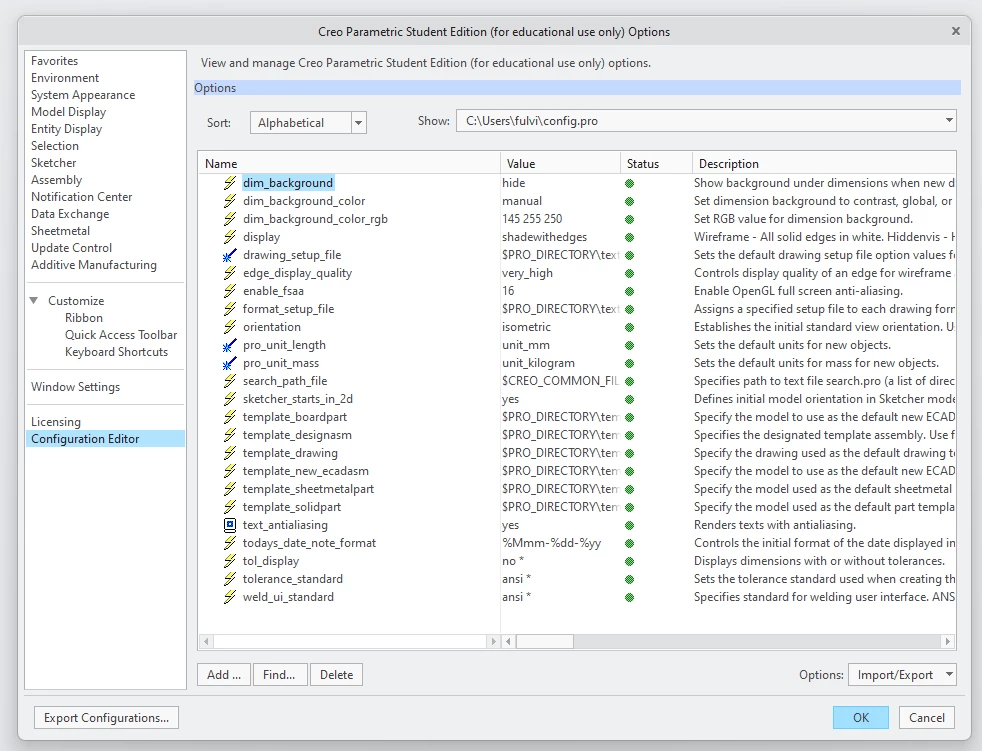Click the wand icon beside drawing_setup_file
The height and width of the screenshot is (751, 982).
[230, 255]
